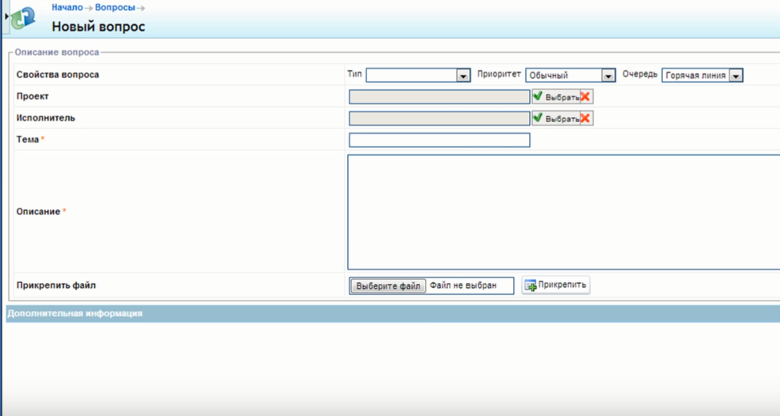Clear the Проект field with red X
The height and width of the screenshot is (416, 780).
coord(585,97)
